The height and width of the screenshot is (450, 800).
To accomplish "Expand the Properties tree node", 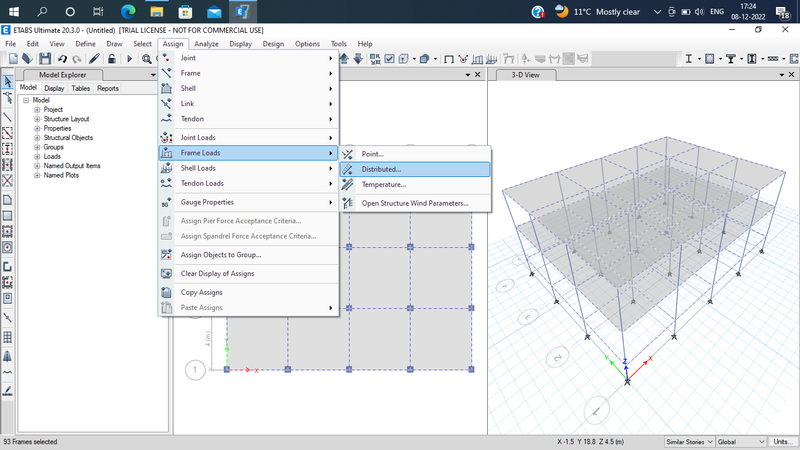I will click(x=37, y=129).
